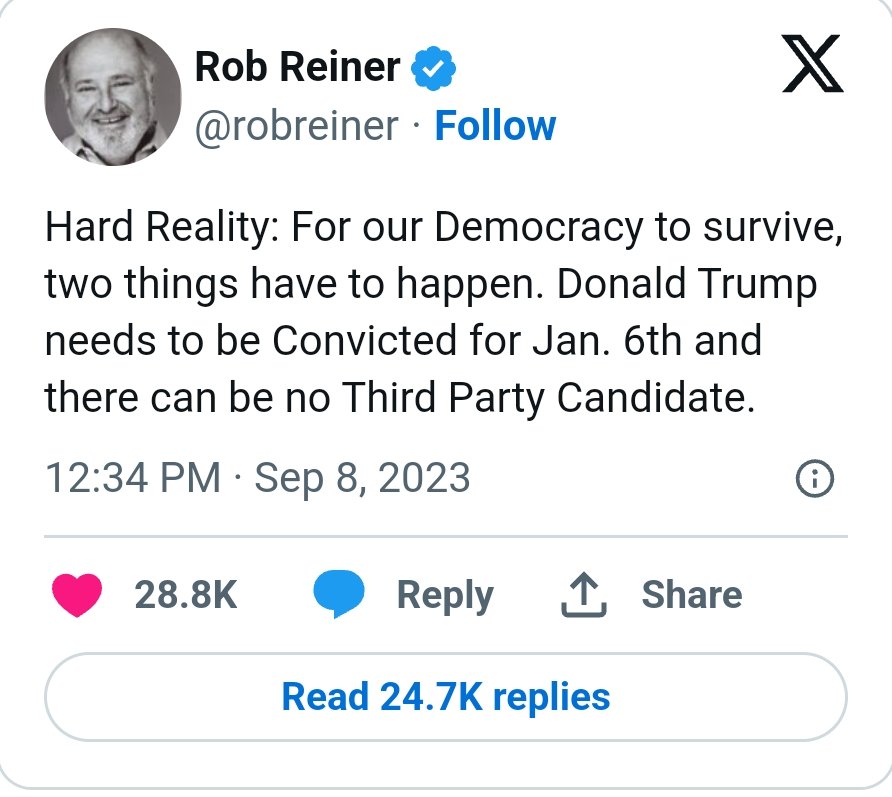Click the 12:34 PM time text
This screenshot has width=892, height=797.
[132, 478]
